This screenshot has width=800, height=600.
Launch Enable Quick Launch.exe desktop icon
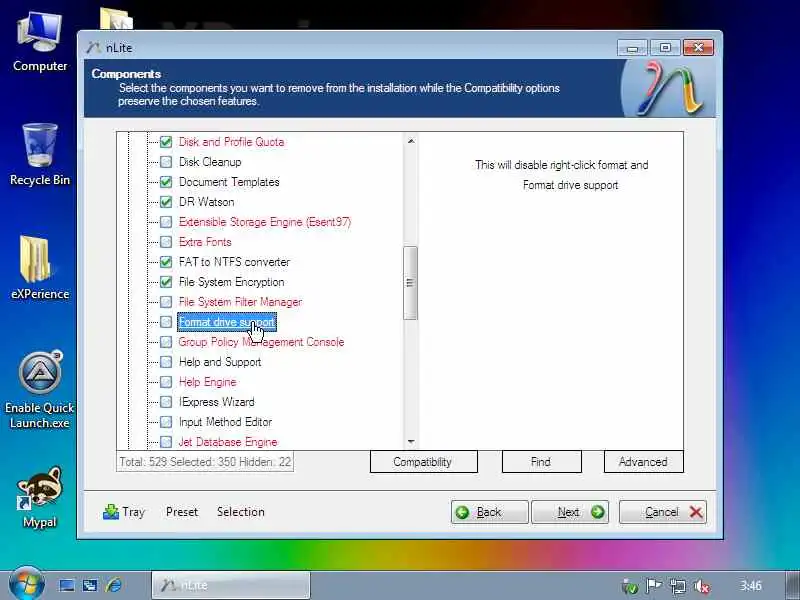click(40, 390)
